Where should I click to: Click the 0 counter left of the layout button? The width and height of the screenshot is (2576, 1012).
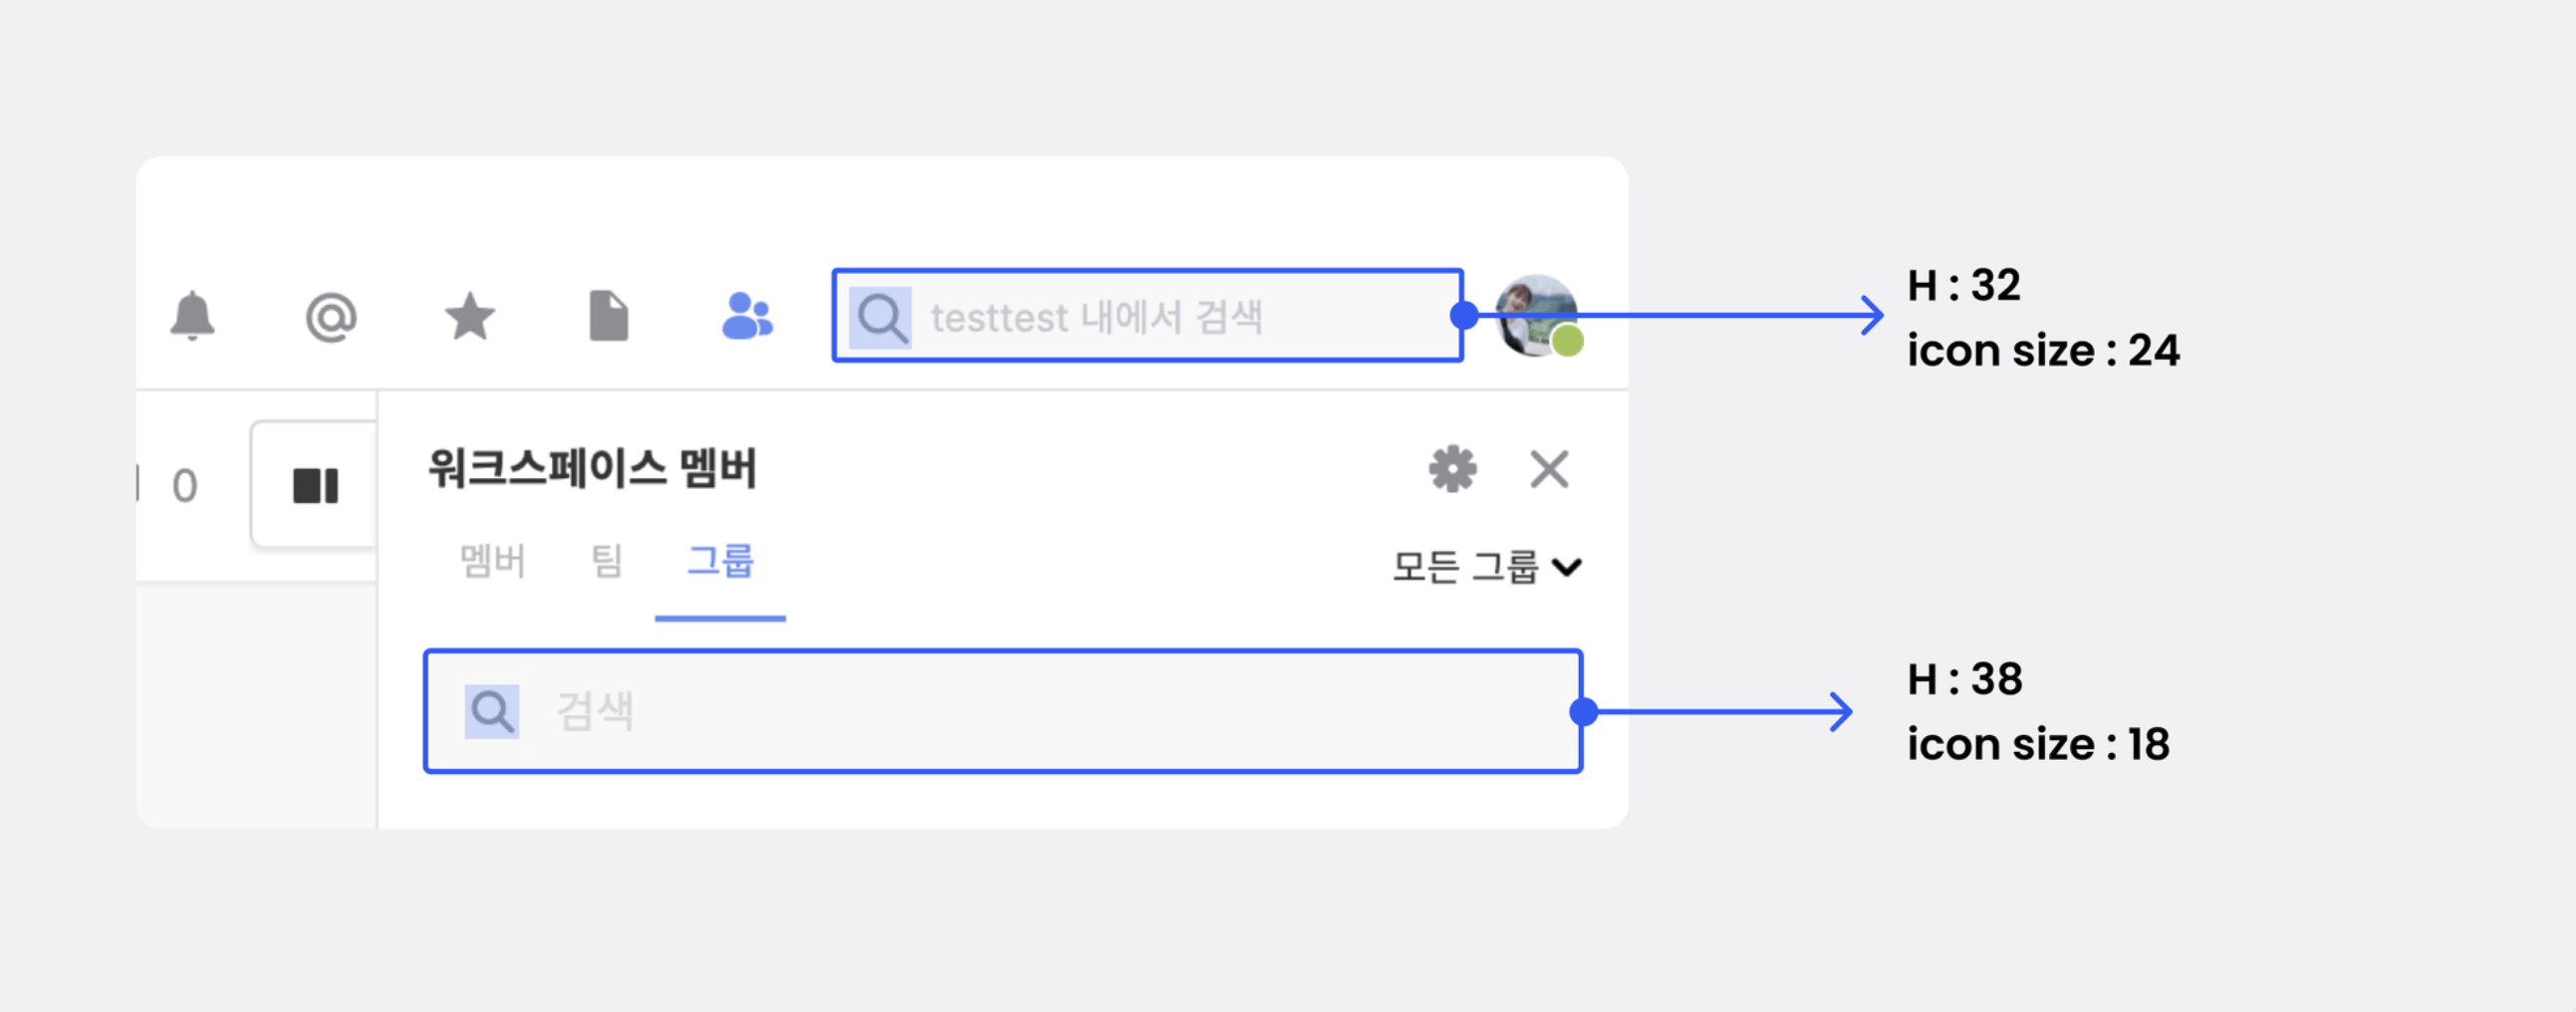(x=185, y=486)
